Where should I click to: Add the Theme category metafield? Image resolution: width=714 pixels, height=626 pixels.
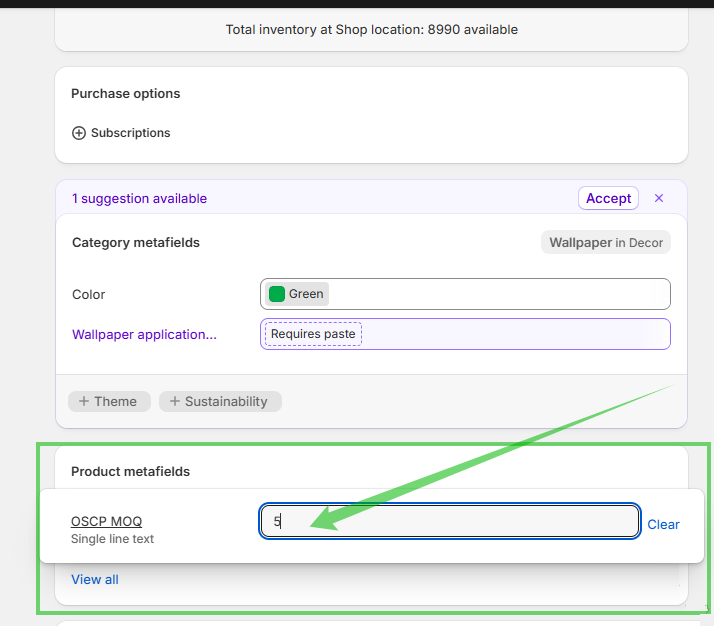(109, 401)
